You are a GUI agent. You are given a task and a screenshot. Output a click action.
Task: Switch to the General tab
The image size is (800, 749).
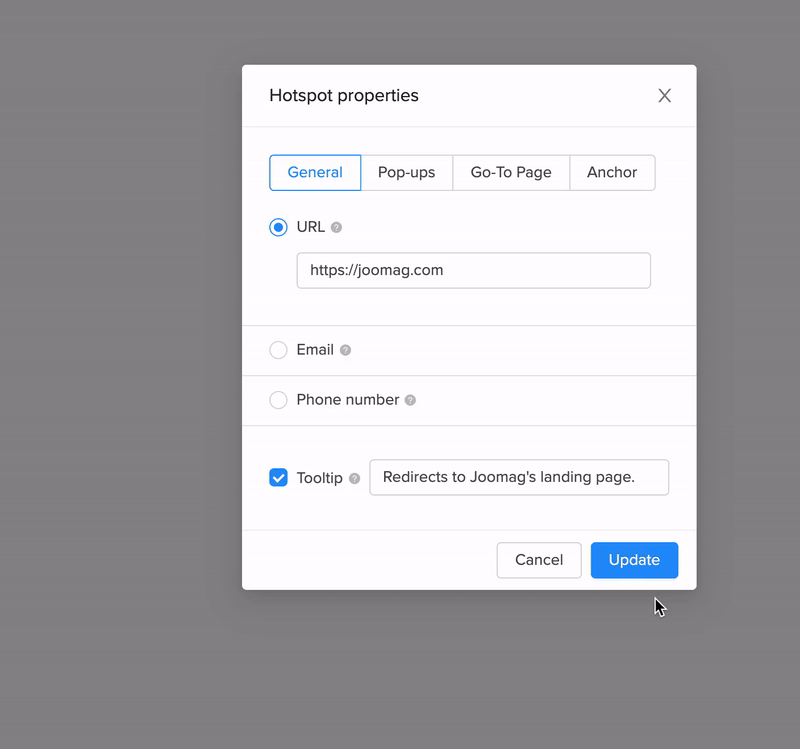click(x=315, y=172)
